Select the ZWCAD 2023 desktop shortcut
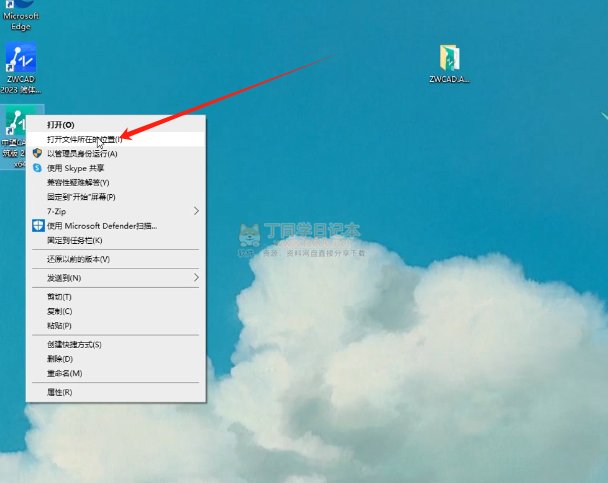608x483 pixels. (x=21, y=68)
